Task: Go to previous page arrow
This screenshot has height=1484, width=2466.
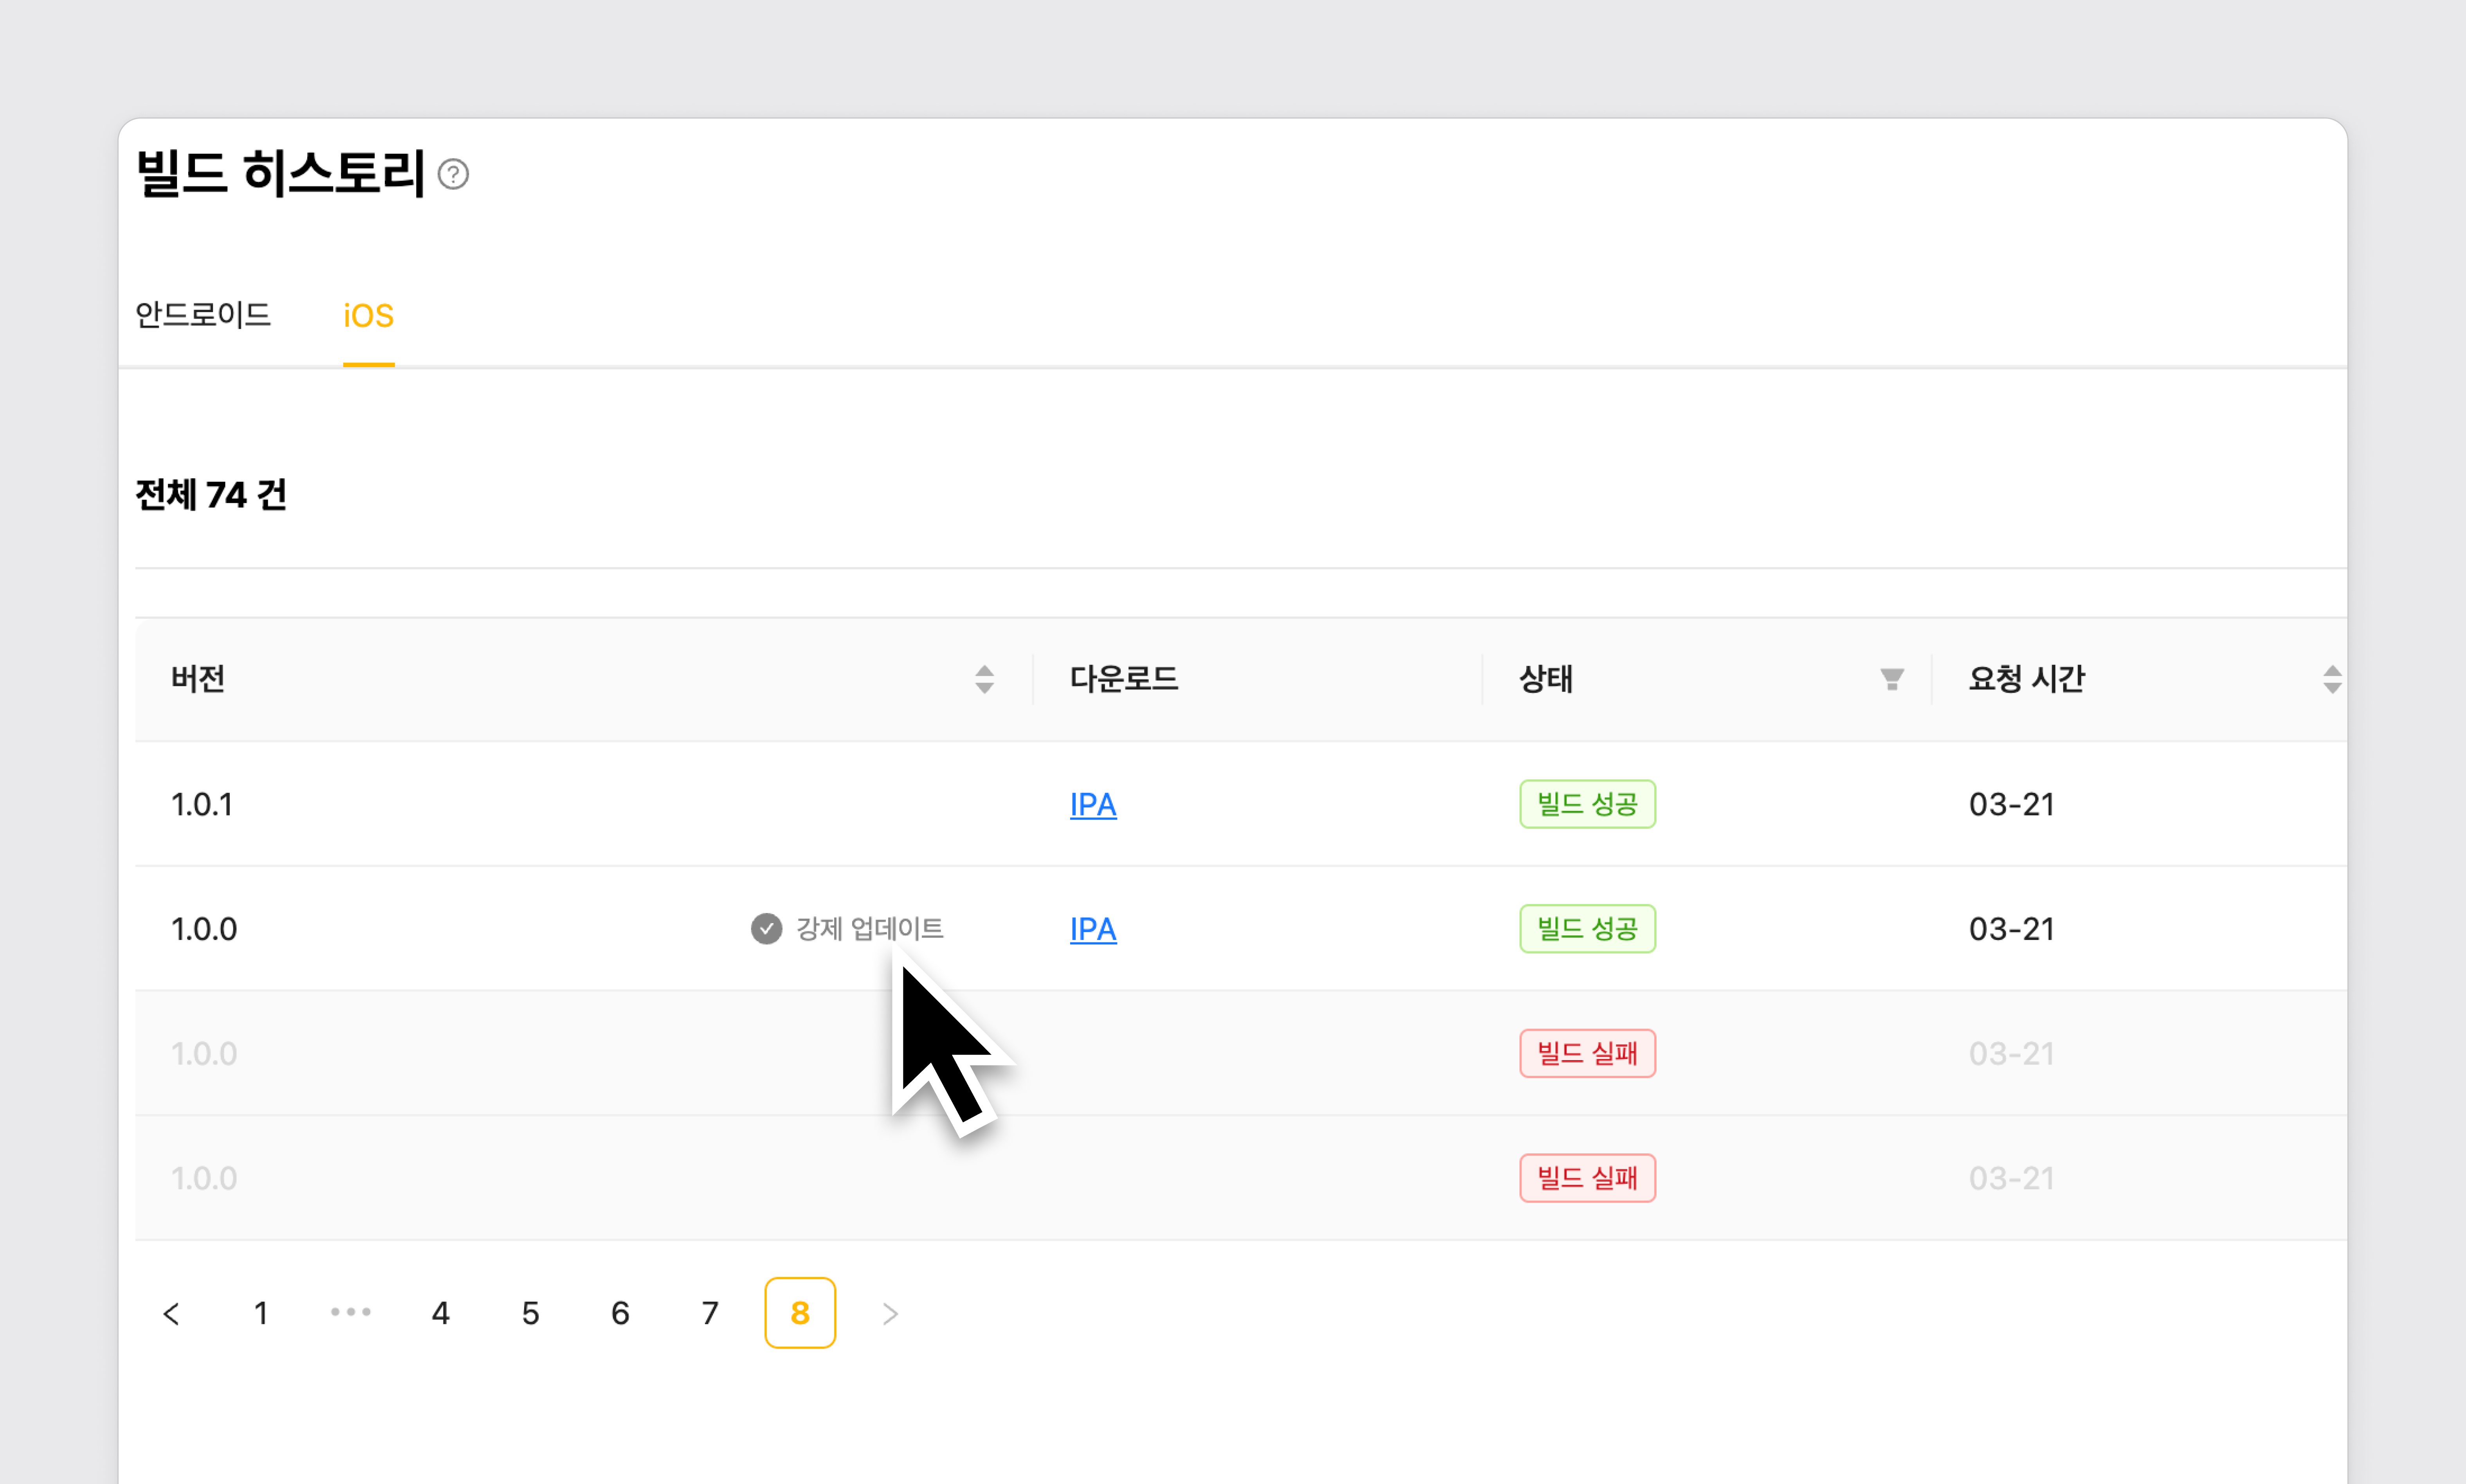Action: pyautogui.click(x=171, y=1313)
